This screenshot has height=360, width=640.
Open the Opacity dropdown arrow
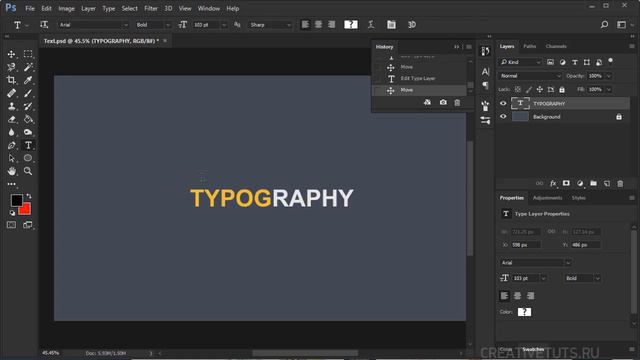[x=609, y=76]
